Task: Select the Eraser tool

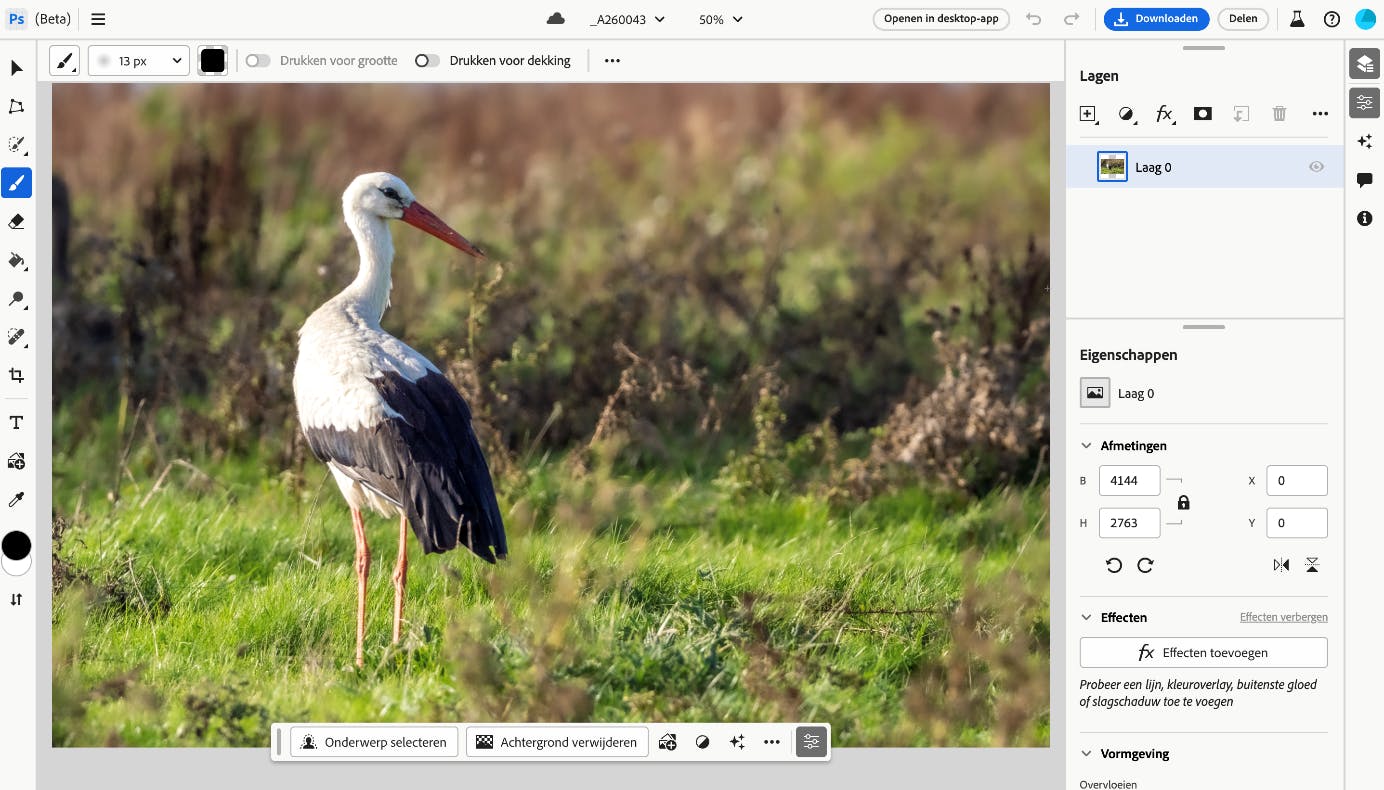Action: [x=16, y=221]
